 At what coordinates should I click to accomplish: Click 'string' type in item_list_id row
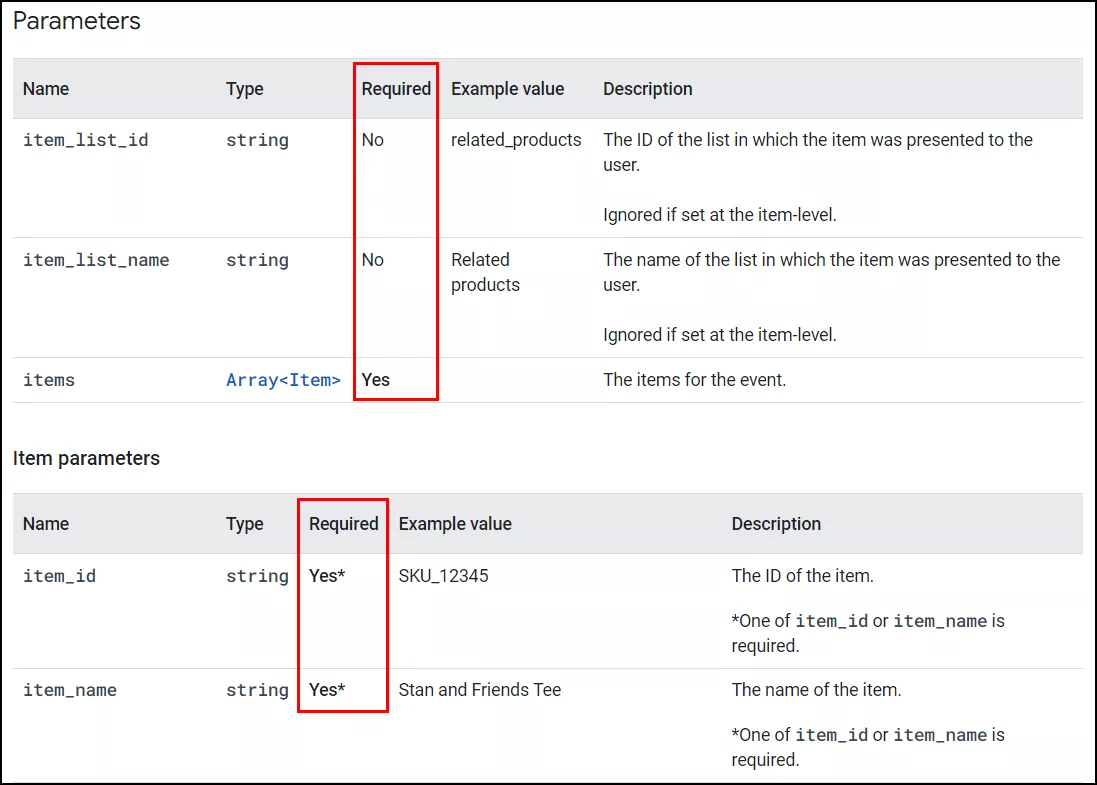(x=257, y=140)
